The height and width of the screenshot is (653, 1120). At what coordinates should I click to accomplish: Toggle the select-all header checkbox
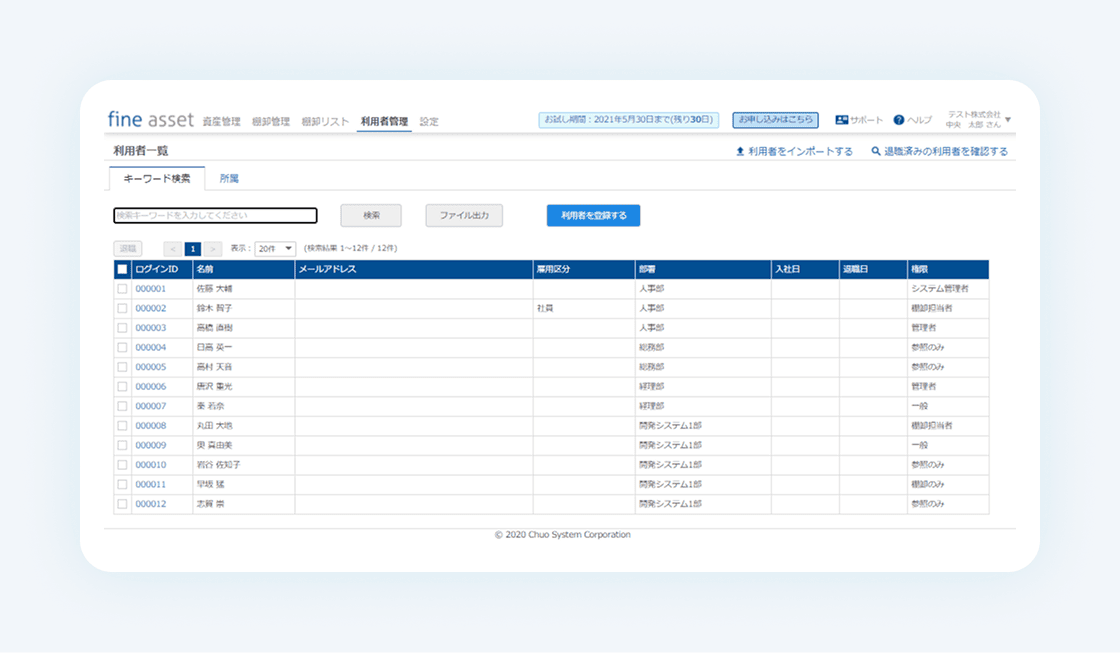tap(122, 269)
